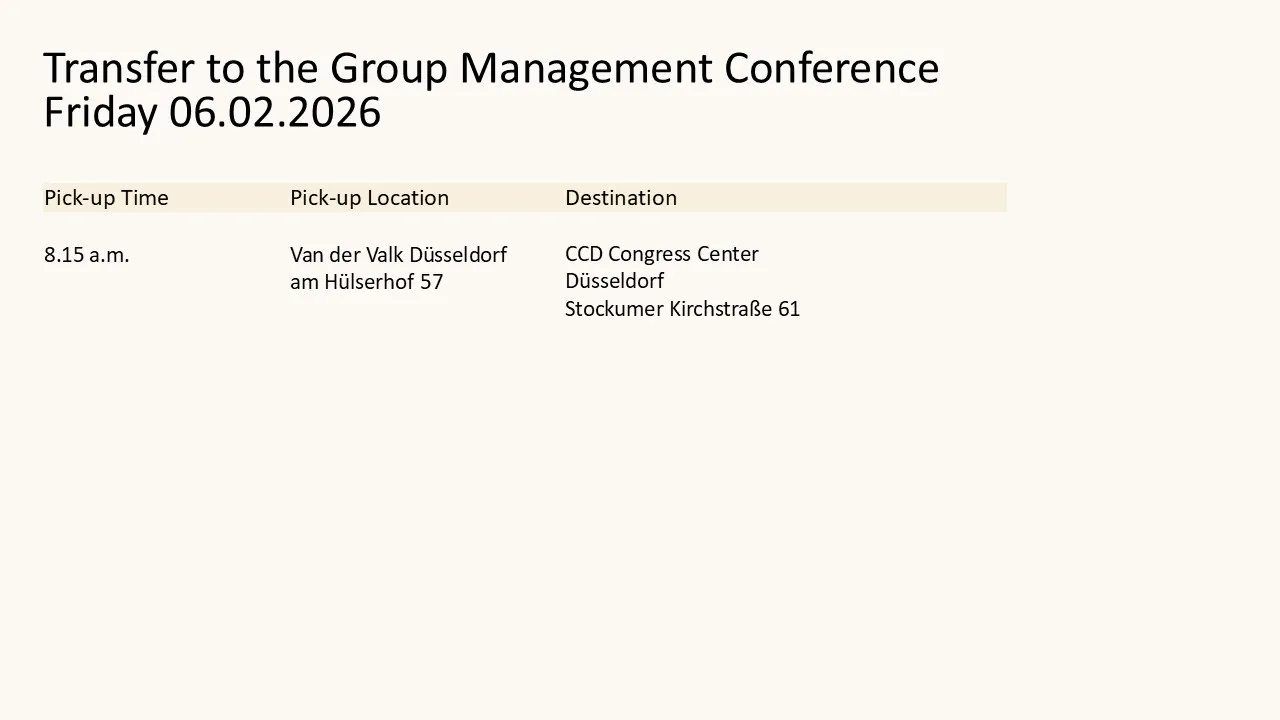Screen dimensions: 1280x720
Task: Click "Düsseldorf" in the pick-up location cell
Action: pyautogui.click(x=458, y=255)
